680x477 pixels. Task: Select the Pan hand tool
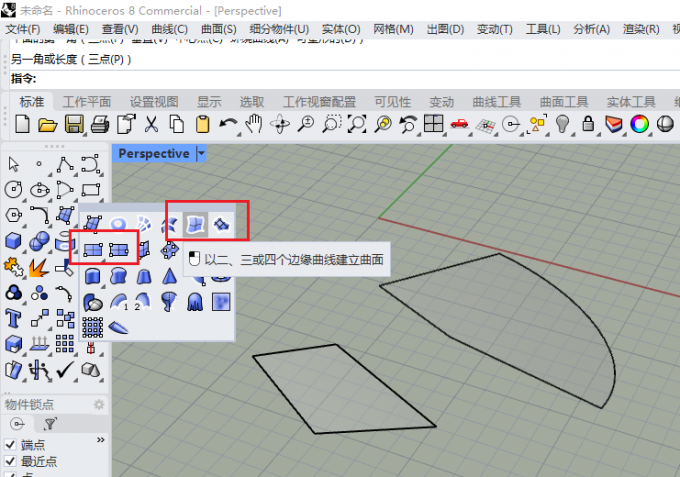[x=254, y=124]
